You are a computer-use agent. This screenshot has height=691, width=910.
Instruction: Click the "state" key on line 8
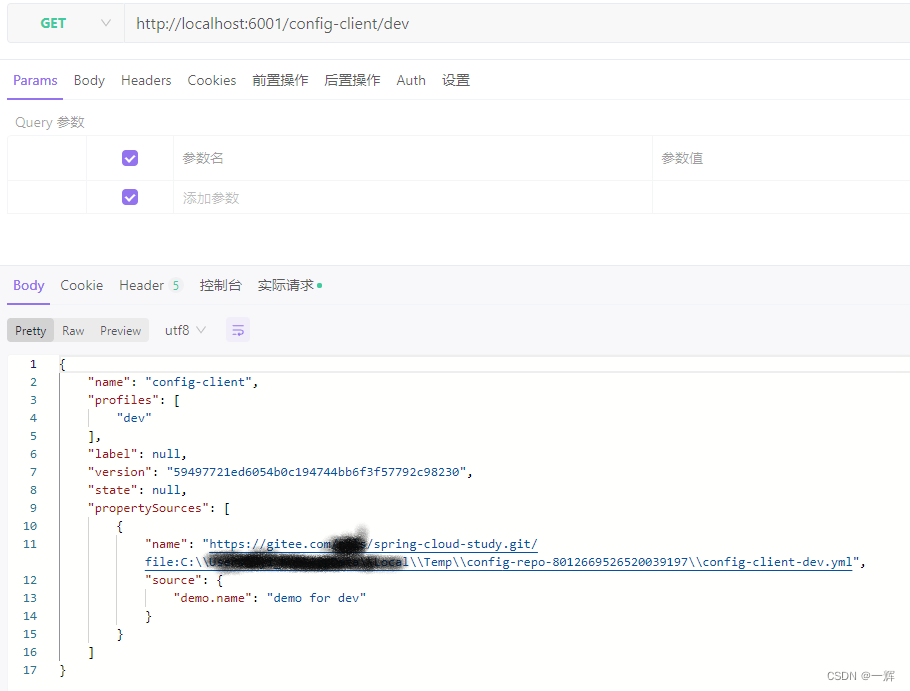(x=113, y=490)
